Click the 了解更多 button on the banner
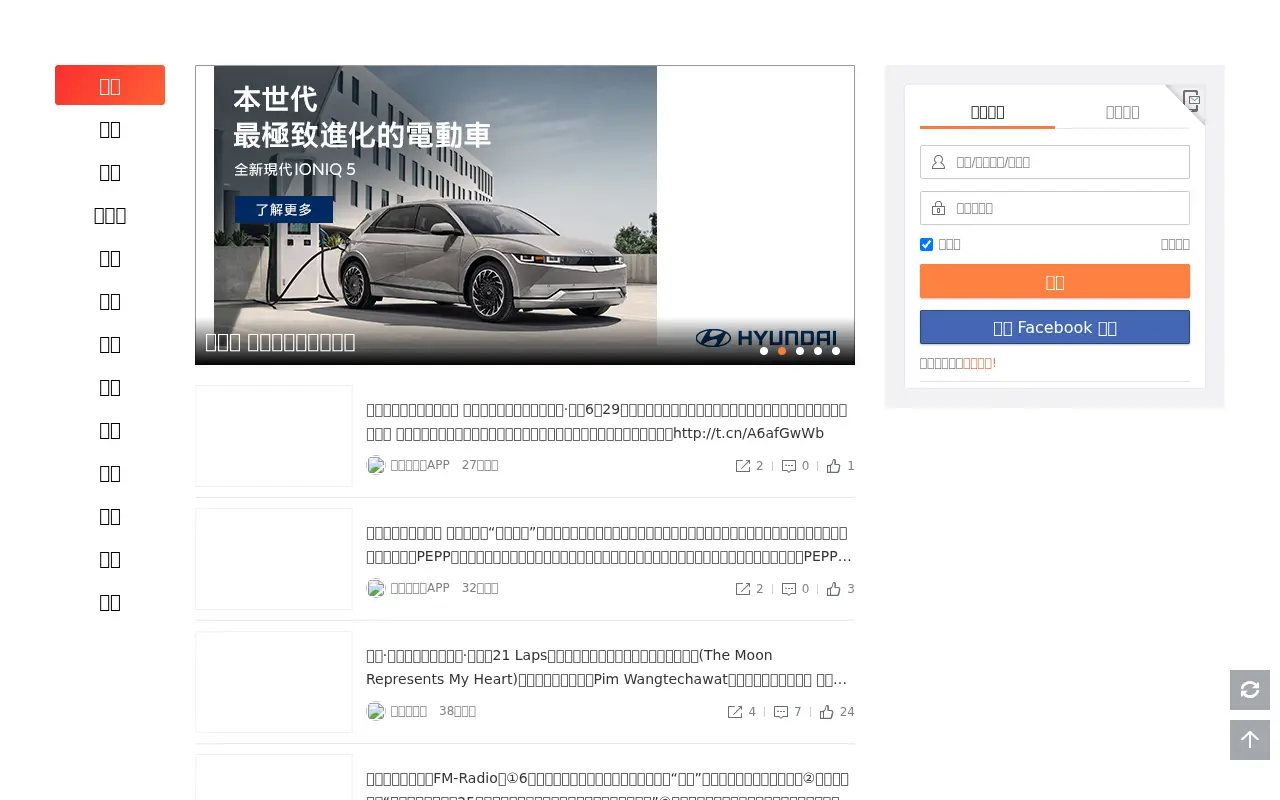1280x800 pixels. tap(284, 210)
